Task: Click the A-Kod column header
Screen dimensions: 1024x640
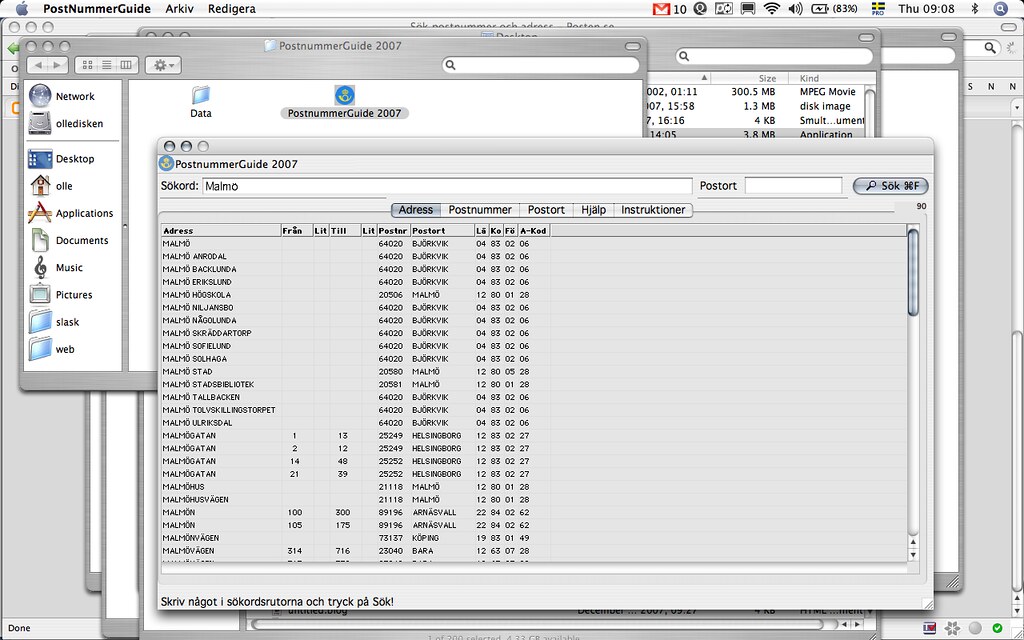Action: (534, 231)
